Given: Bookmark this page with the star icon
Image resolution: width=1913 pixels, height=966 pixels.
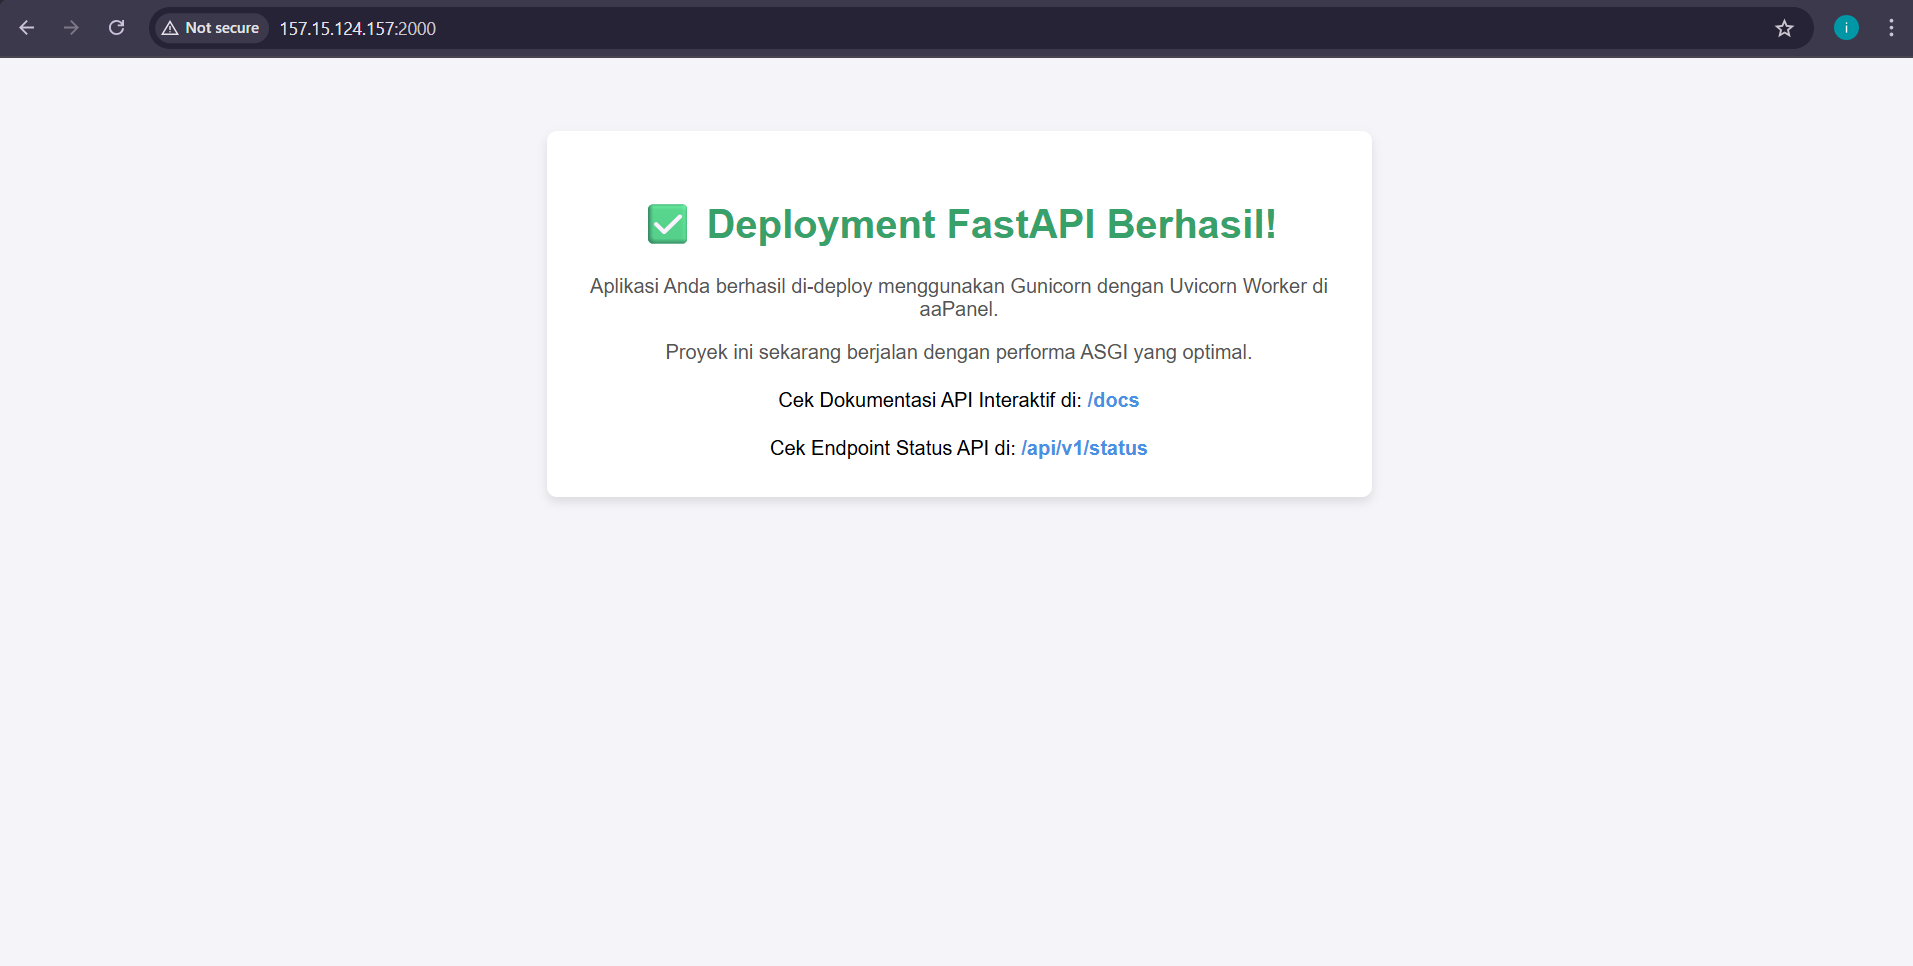Looking at the screenshot, I should [1784, 28].
